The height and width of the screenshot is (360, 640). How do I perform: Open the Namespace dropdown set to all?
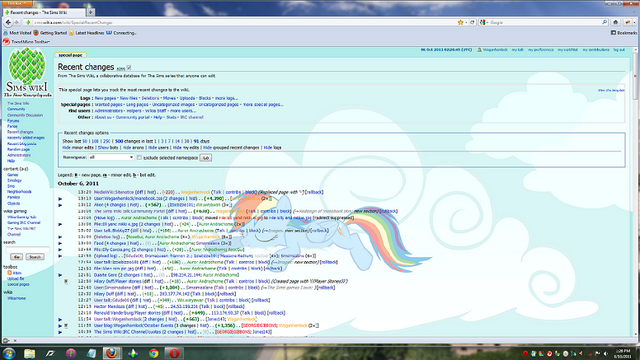point(111,157)
